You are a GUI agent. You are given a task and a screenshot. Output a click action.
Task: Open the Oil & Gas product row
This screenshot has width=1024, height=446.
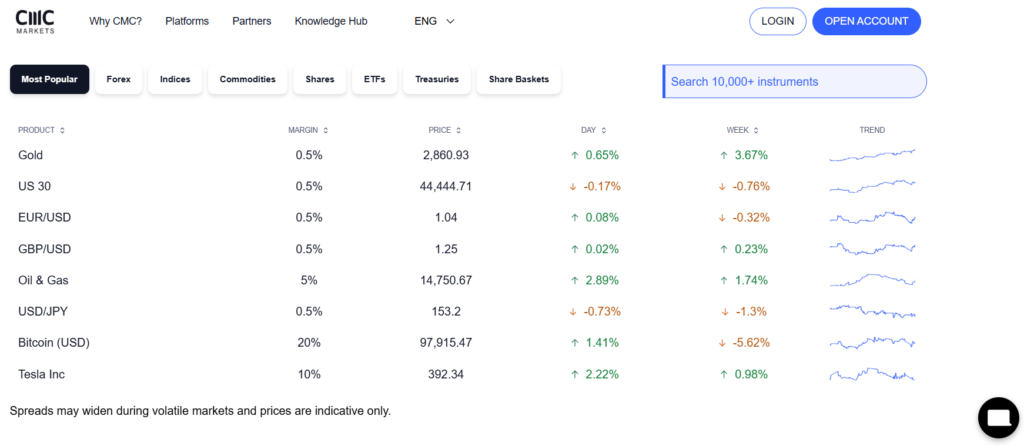(x=467, y=280)
